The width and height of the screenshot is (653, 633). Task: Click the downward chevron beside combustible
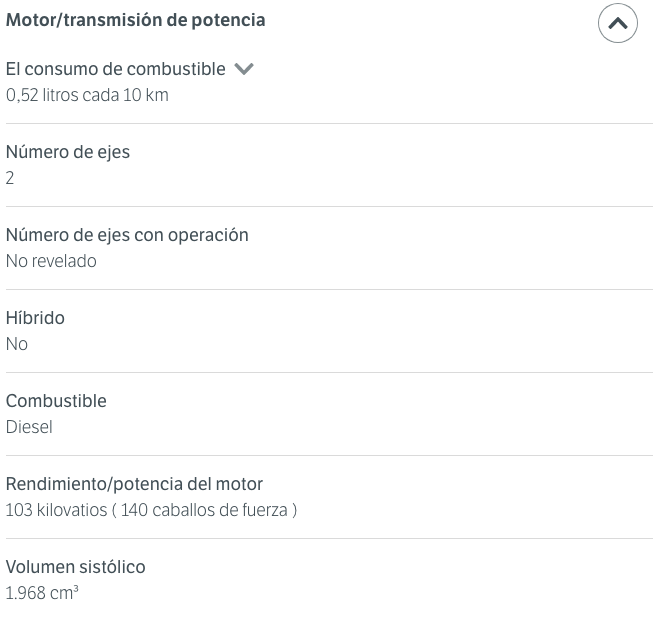point(244,69)
